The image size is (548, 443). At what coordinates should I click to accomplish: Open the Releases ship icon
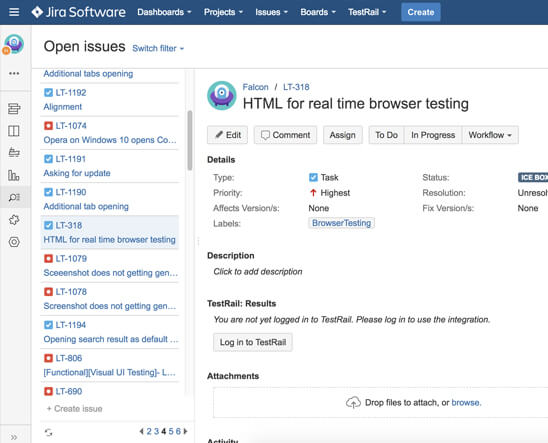click(x=14, y=153)
